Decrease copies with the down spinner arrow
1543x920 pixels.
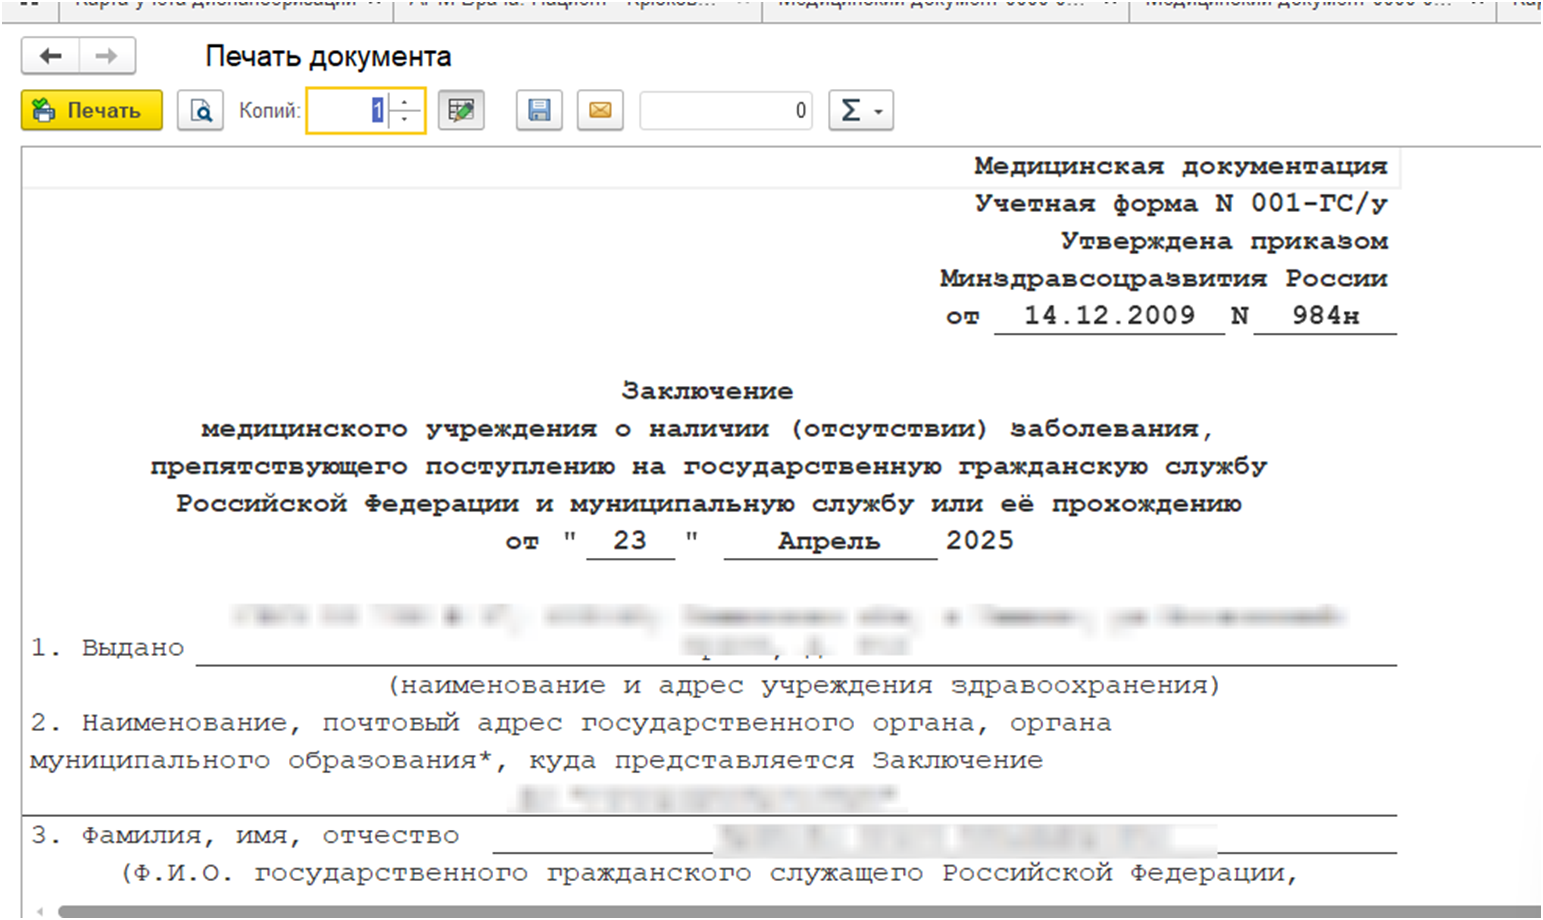pos(405,119)
